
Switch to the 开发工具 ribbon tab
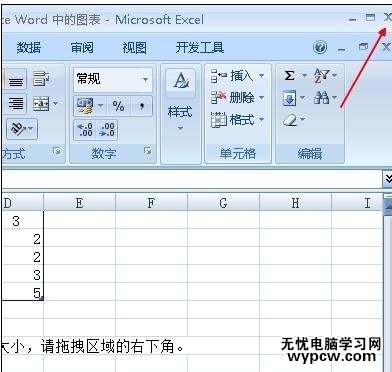click(x=199, y=48)
